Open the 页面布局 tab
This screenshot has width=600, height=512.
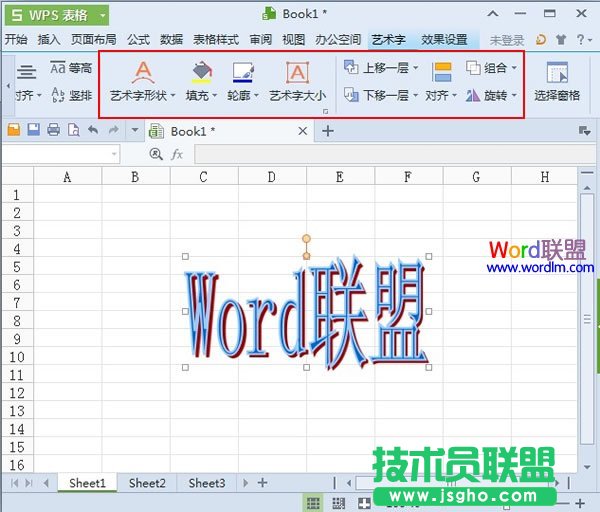tap(94, 39)
